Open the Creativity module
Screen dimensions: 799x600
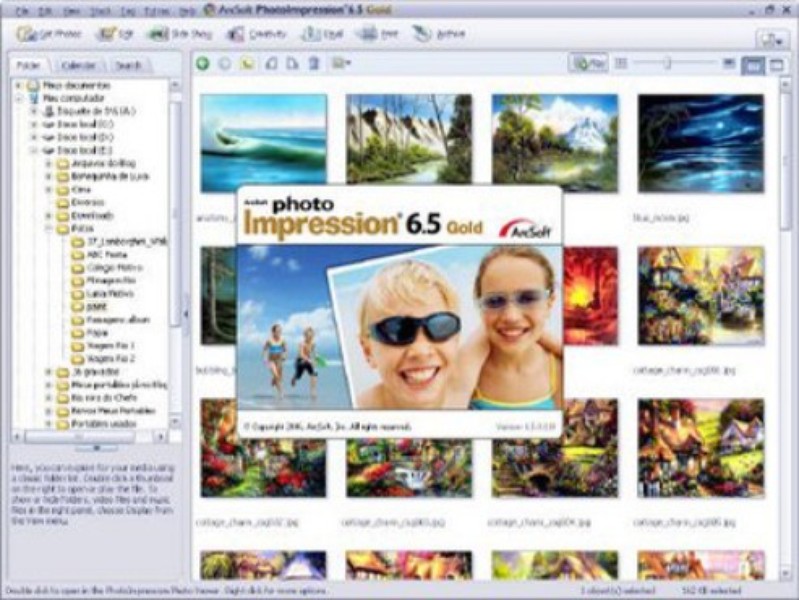click(256, 34)
